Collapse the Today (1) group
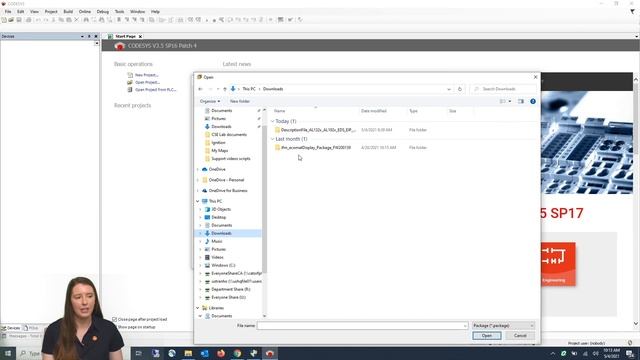 [x=272, y=121]
